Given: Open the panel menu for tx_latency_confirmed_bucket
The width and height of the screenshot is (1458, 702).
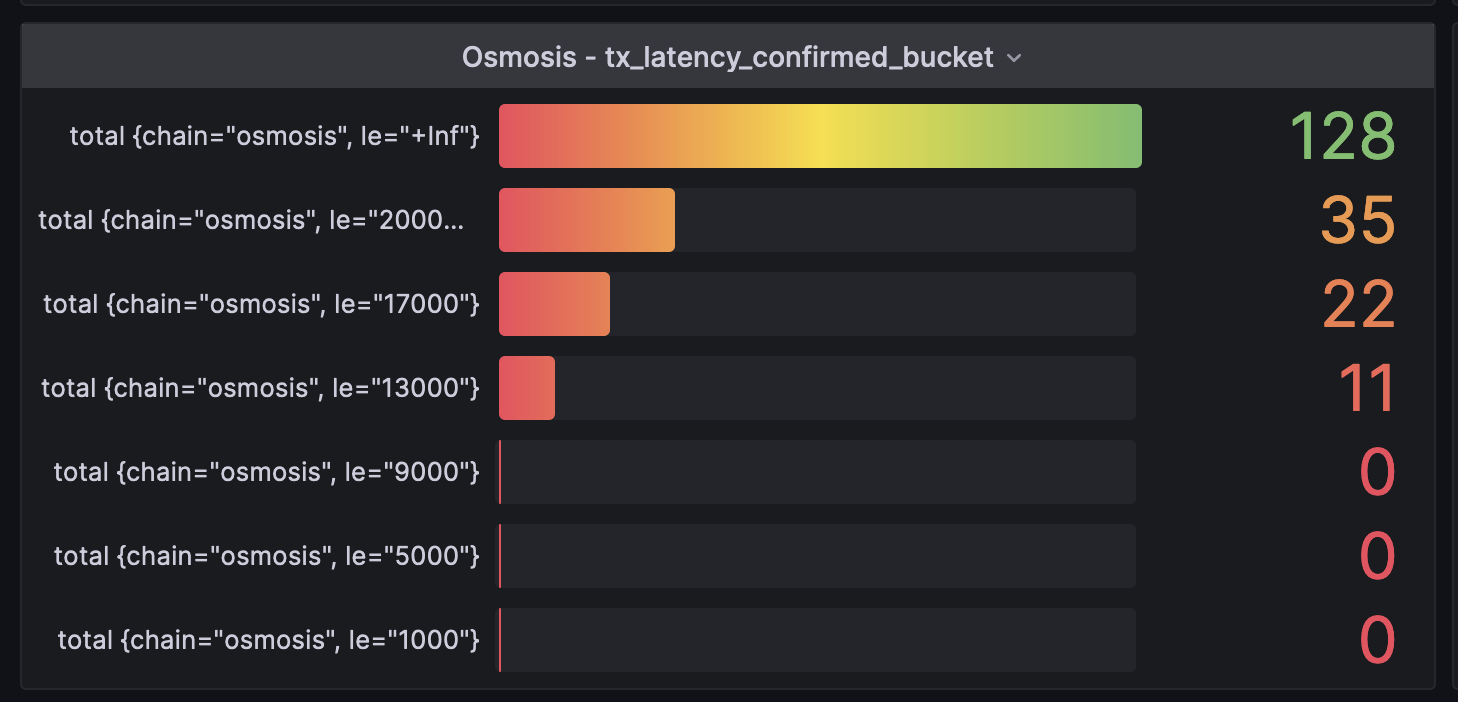Looking at the screenshot, I should 1015,57.
